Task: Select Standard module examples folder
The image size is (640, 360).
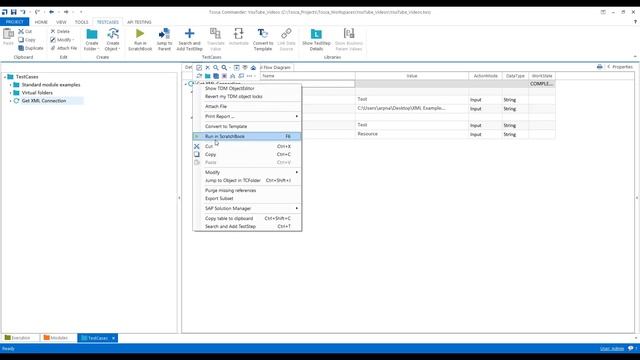Action: click(51, 85)
